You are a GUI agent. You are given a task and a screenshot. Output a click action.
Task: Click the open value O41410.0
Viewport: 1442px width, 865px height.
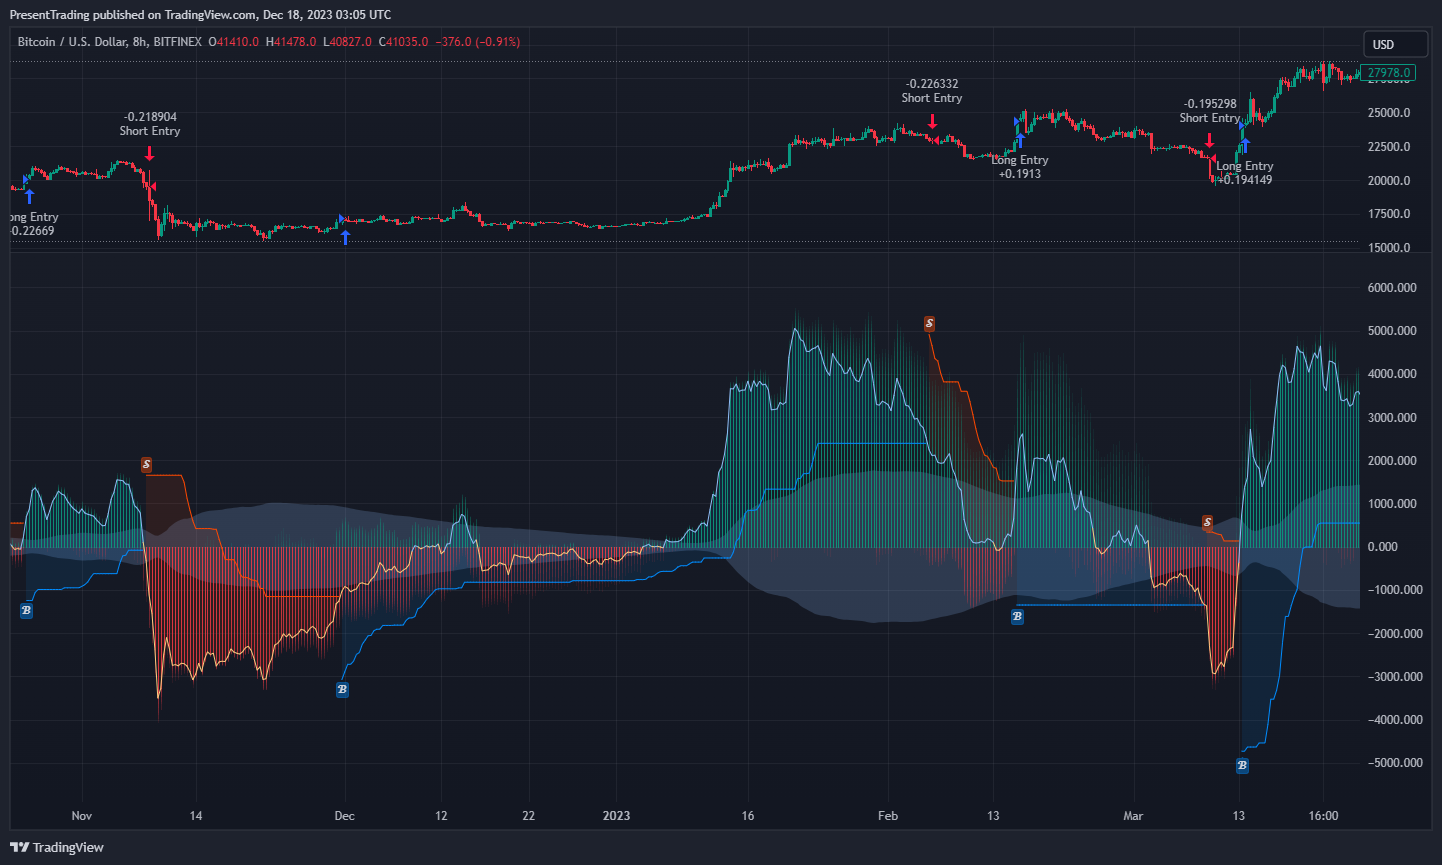pos(234,42)
